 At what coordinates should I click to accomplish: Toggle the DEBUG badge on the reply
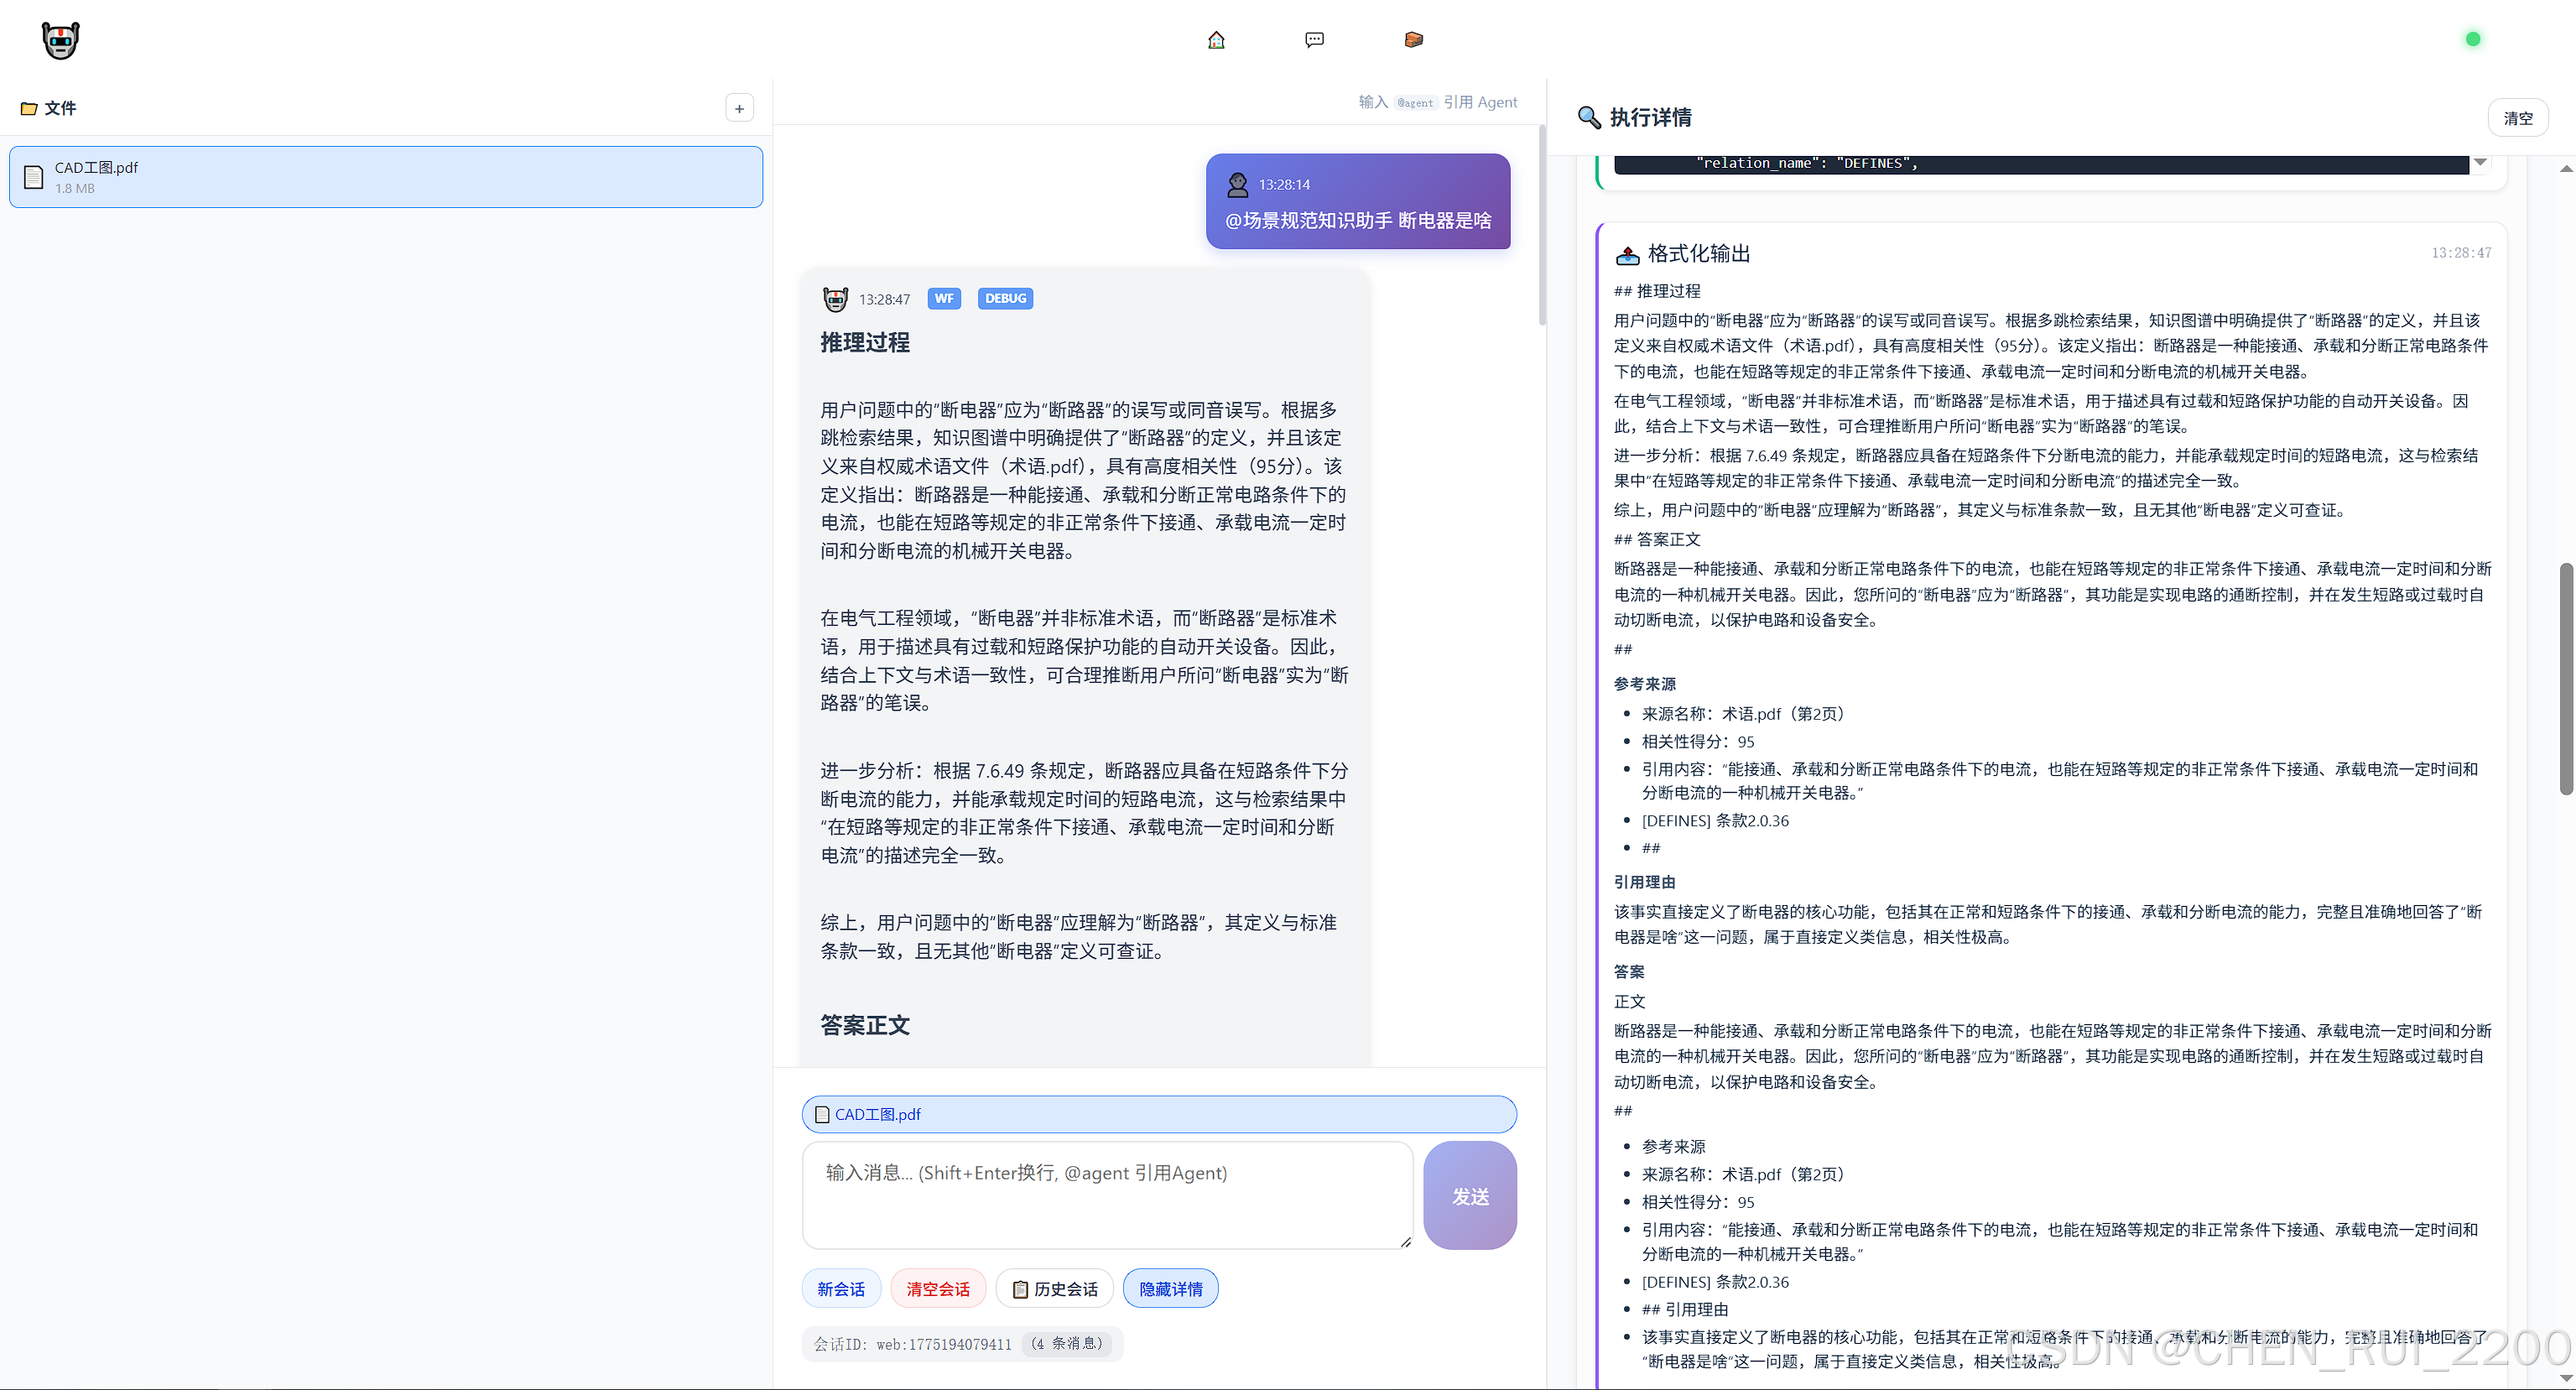point(1004,298)
